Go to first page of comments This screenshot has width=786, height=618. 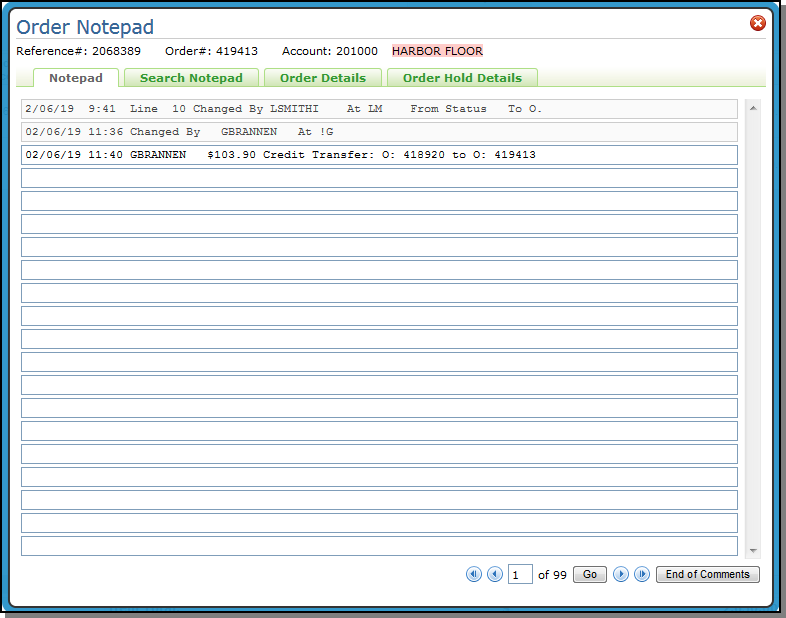coord(474,574)
